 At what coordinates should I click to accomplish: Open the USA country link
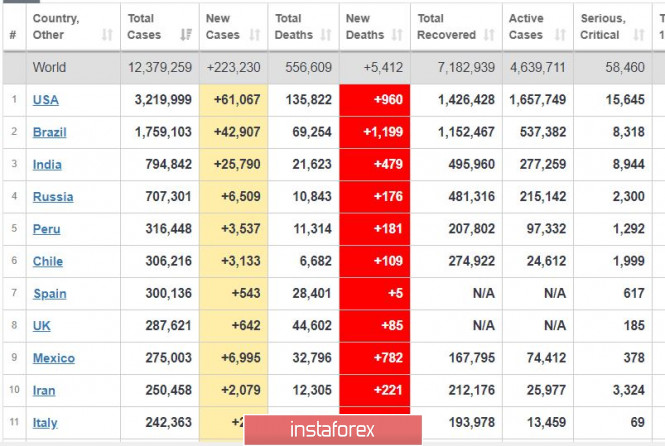pyautogui.click(x=46, y=100)
